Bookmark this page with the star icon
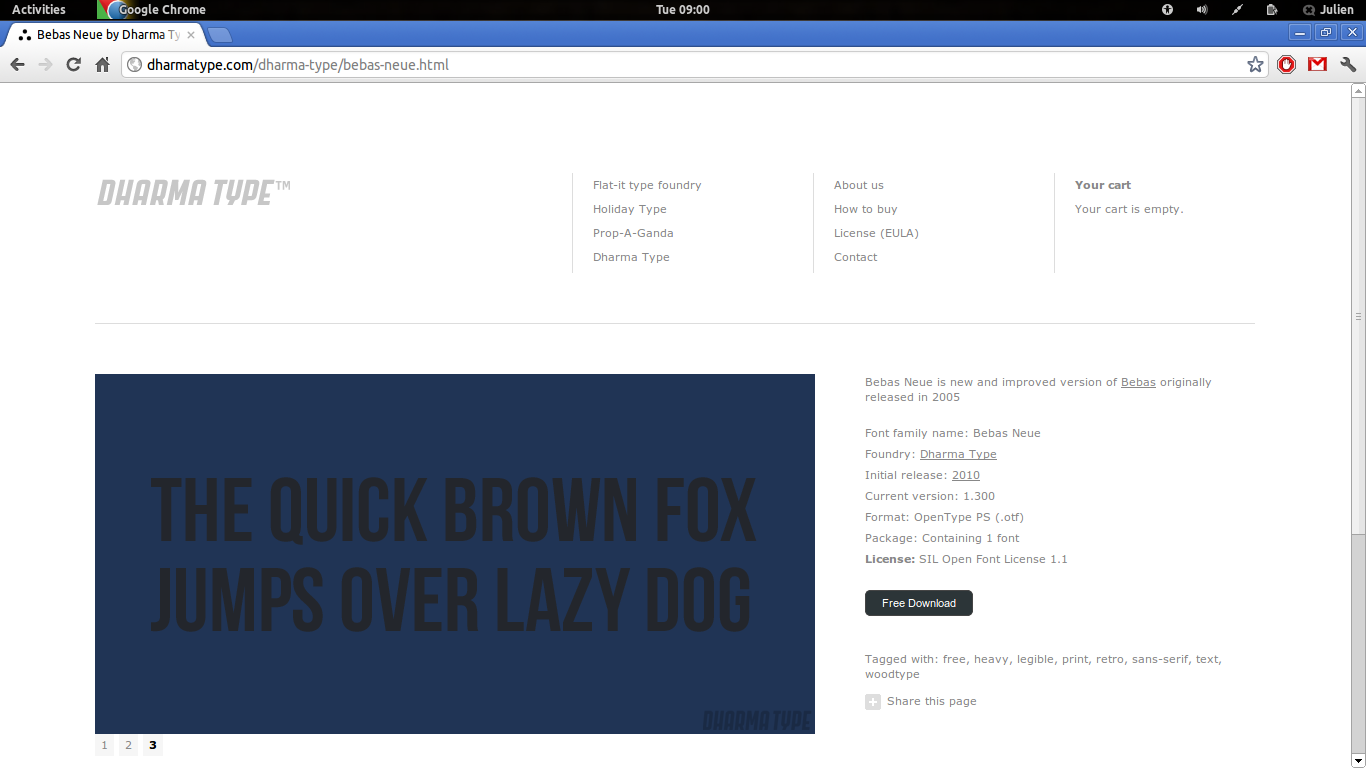 click(x=1255, y=65)
